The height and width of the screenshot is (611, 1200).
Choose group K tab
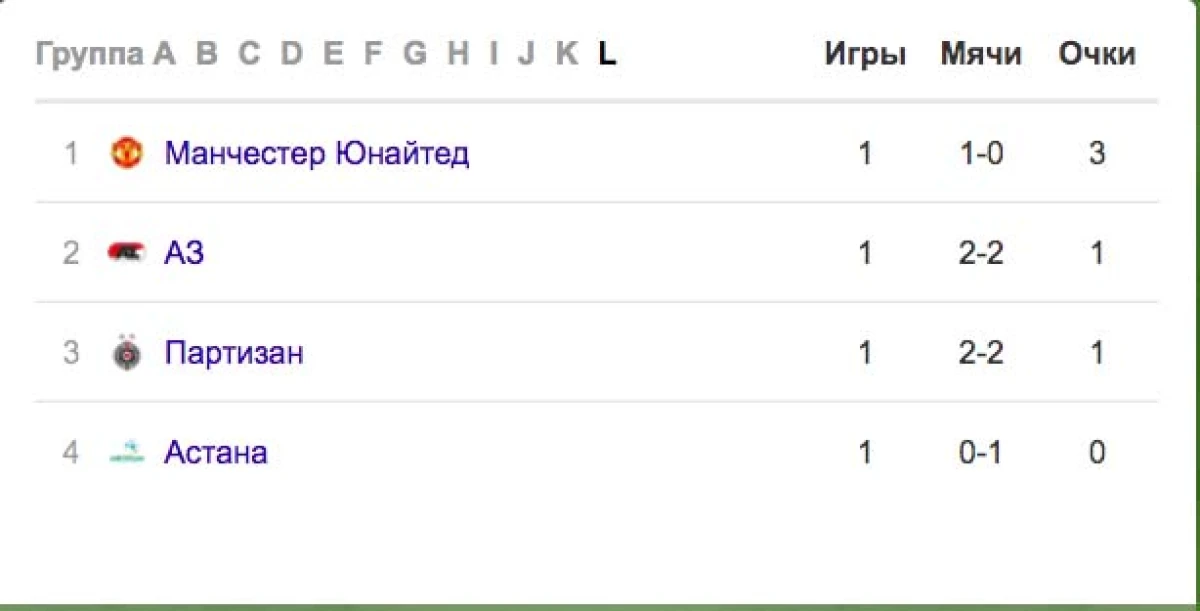[x=566, y=53]
